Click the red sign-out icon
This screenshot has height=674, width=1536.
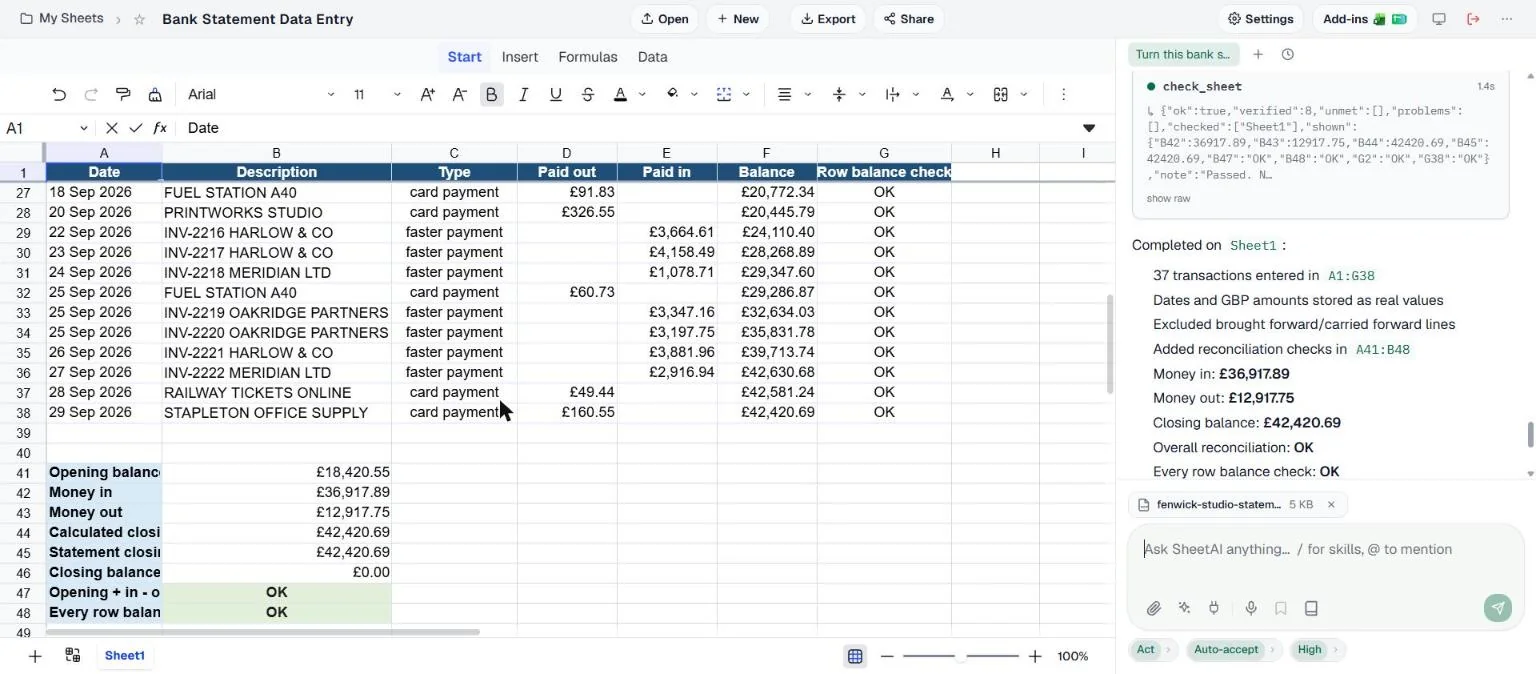[x=1473, y=19]
